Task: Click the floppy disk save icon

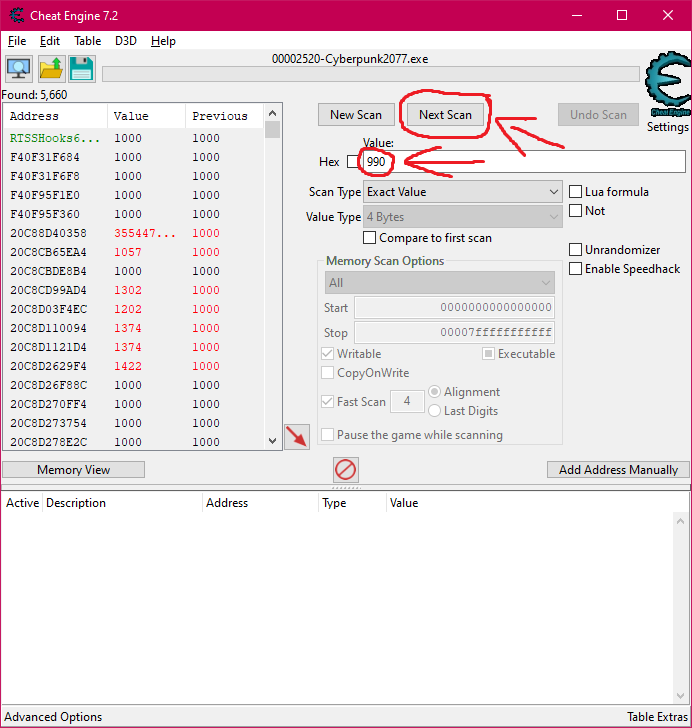Action: (82, 69)
